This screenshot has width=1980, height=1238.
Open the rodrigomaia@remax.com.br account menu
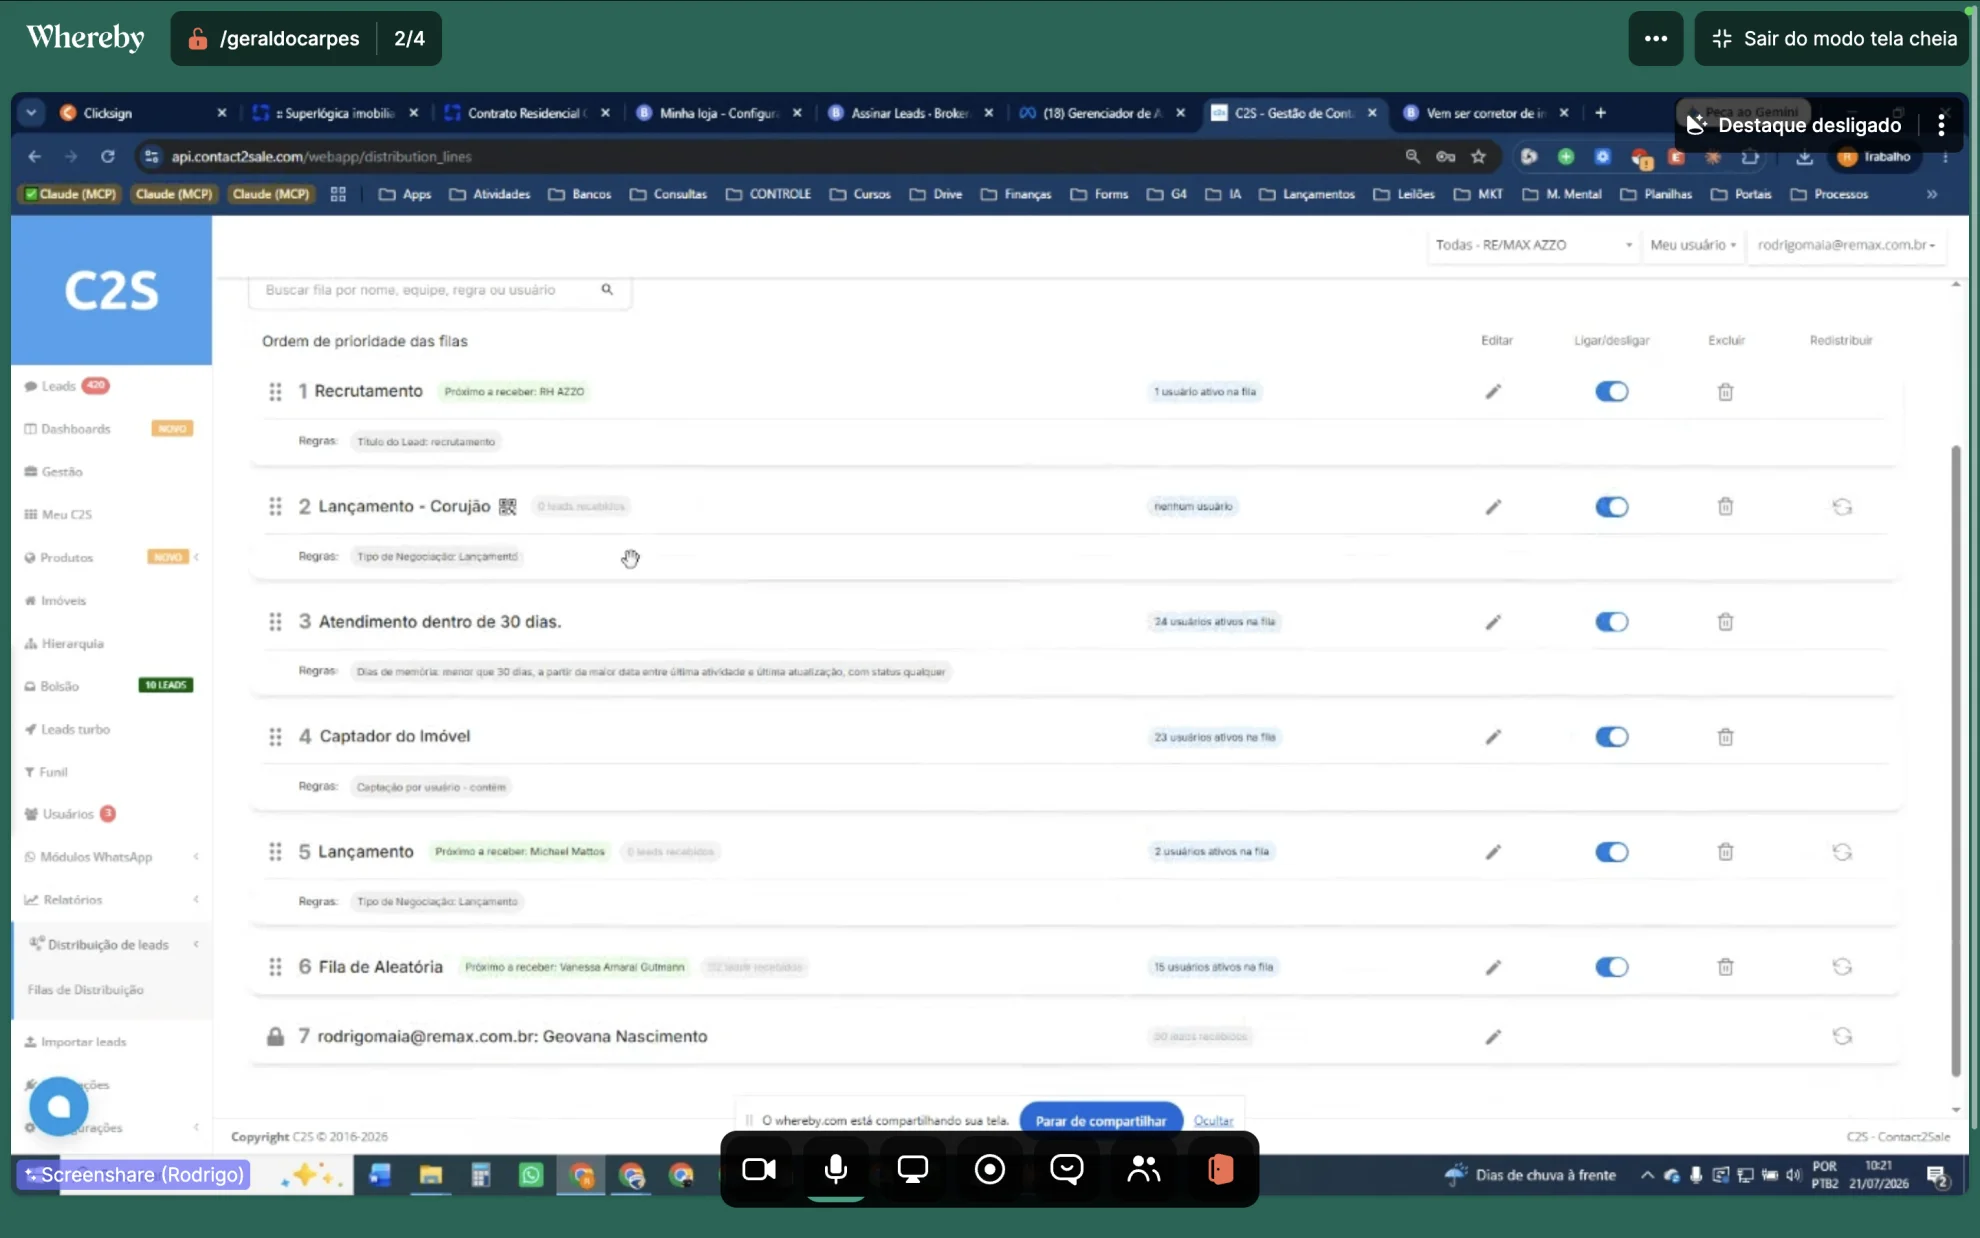tap(1847, 245)
